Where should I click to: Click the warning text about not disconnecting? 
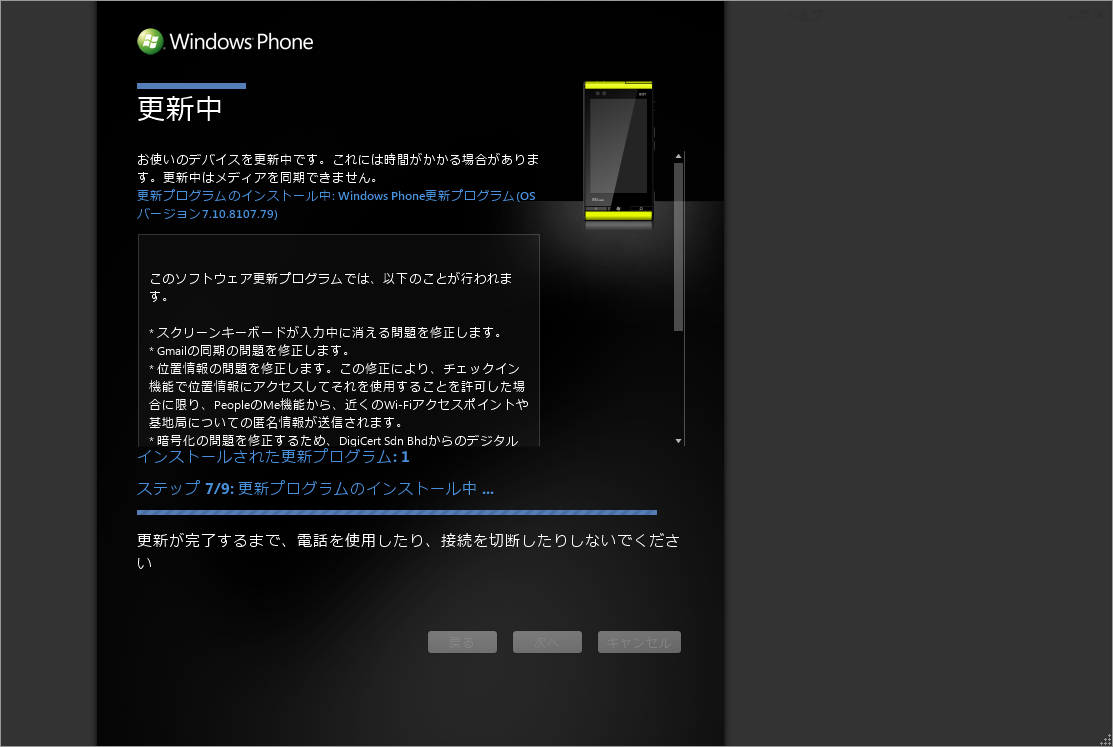[408, 552]
